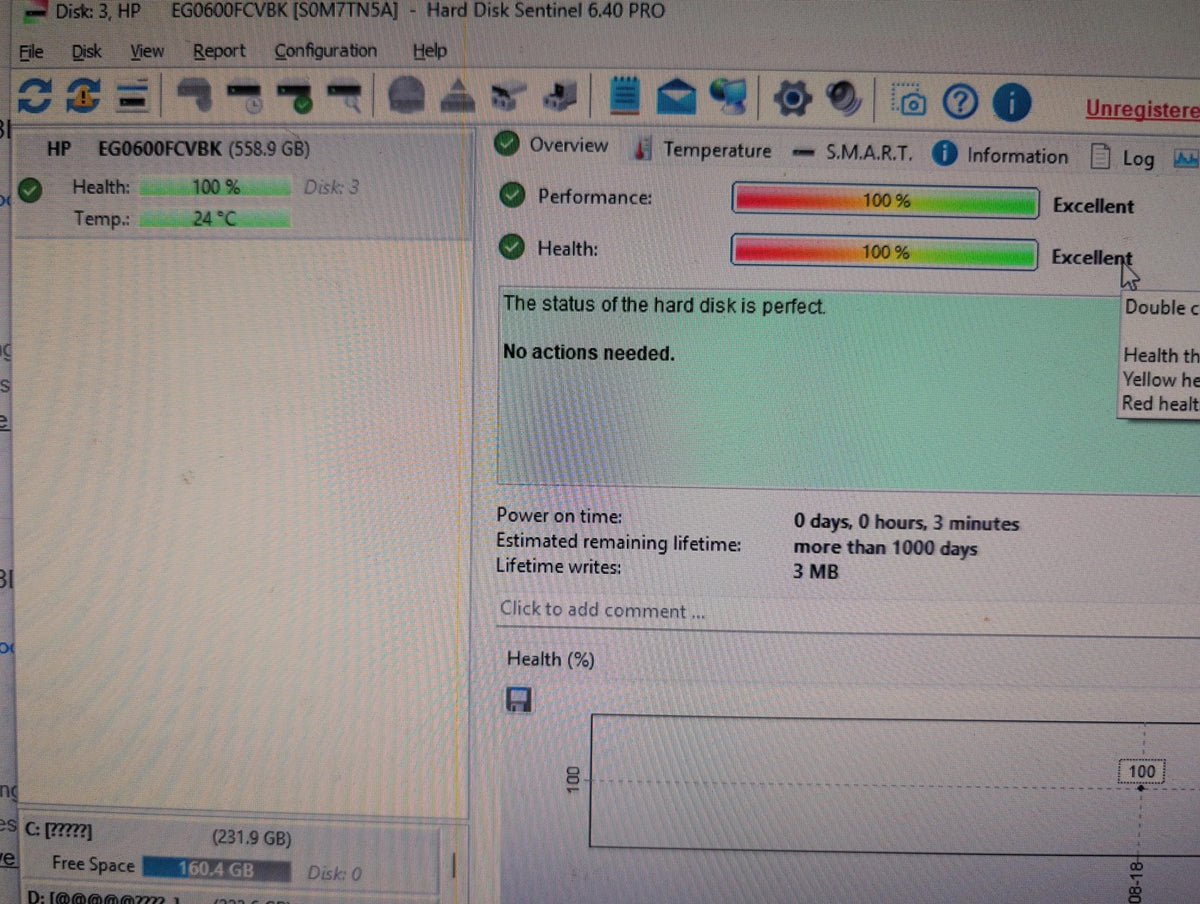Switch to the S.M.A.R.T. tab

[853, 153]
